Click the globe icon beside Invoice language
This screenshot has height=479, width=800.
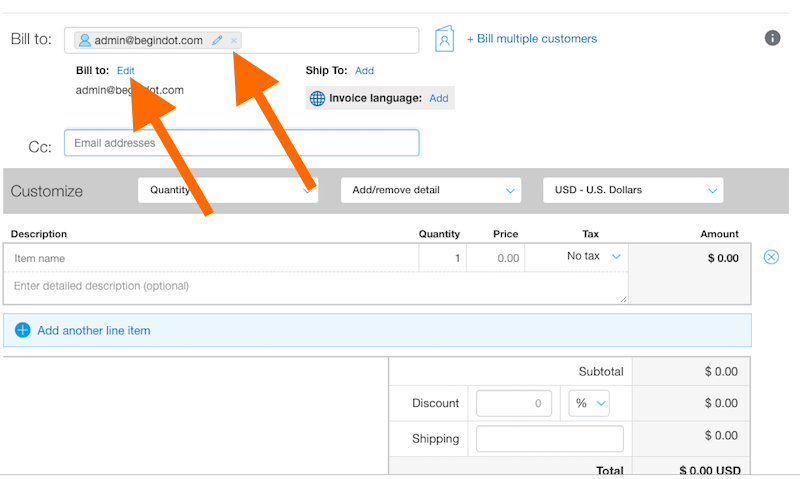(317, 98)
